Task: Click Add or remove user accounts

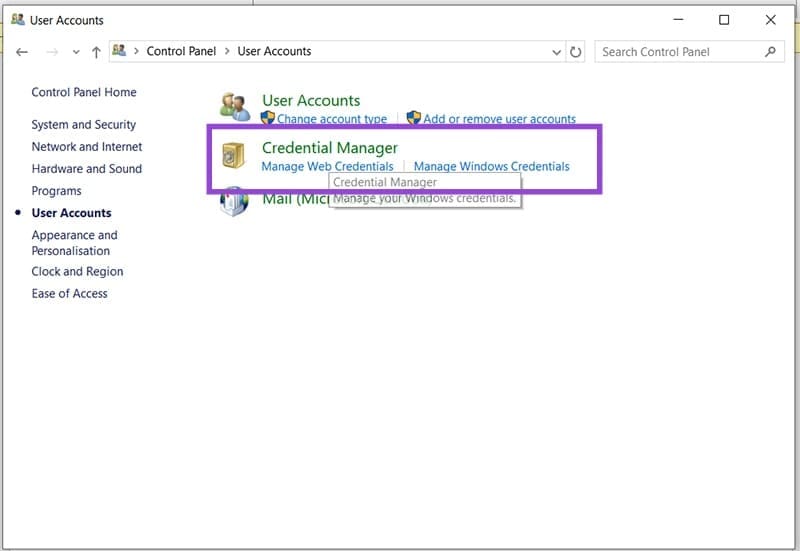Action: point(499,118)
